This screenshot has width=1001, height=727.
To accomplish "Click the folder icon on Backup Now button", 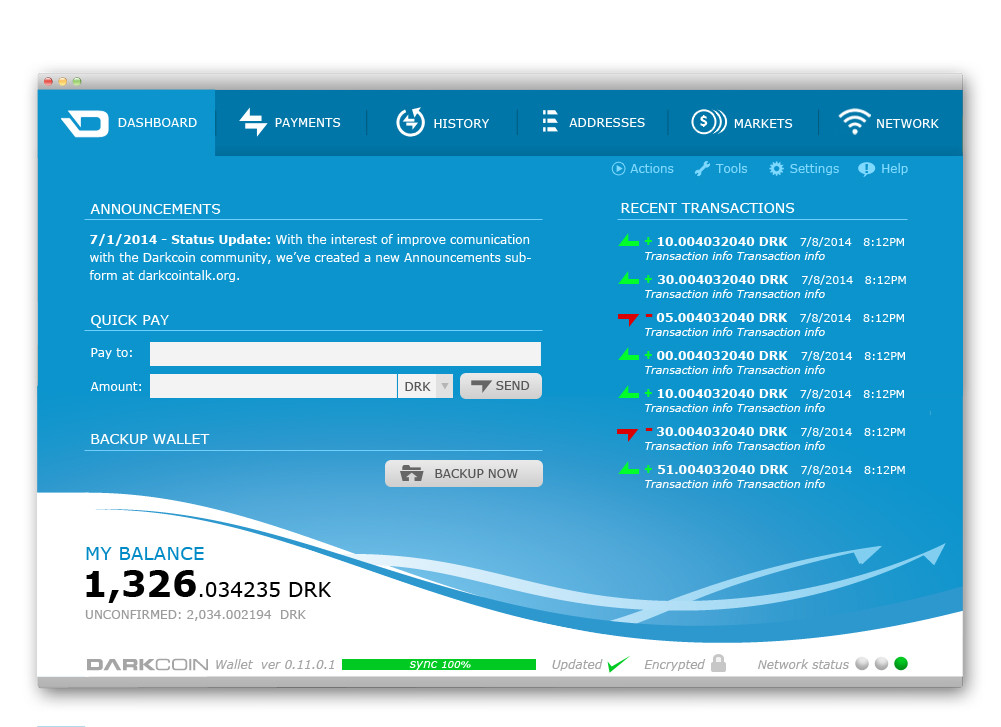I will pos(412,474).
